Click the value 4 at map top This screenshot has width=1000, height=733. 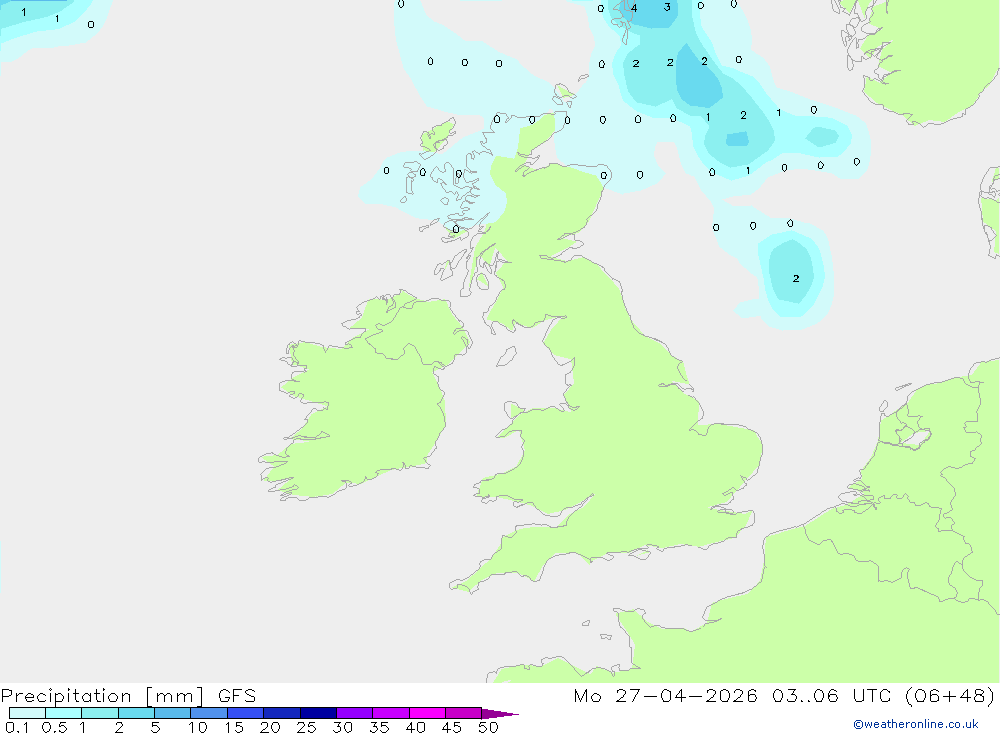coord(634,8)
